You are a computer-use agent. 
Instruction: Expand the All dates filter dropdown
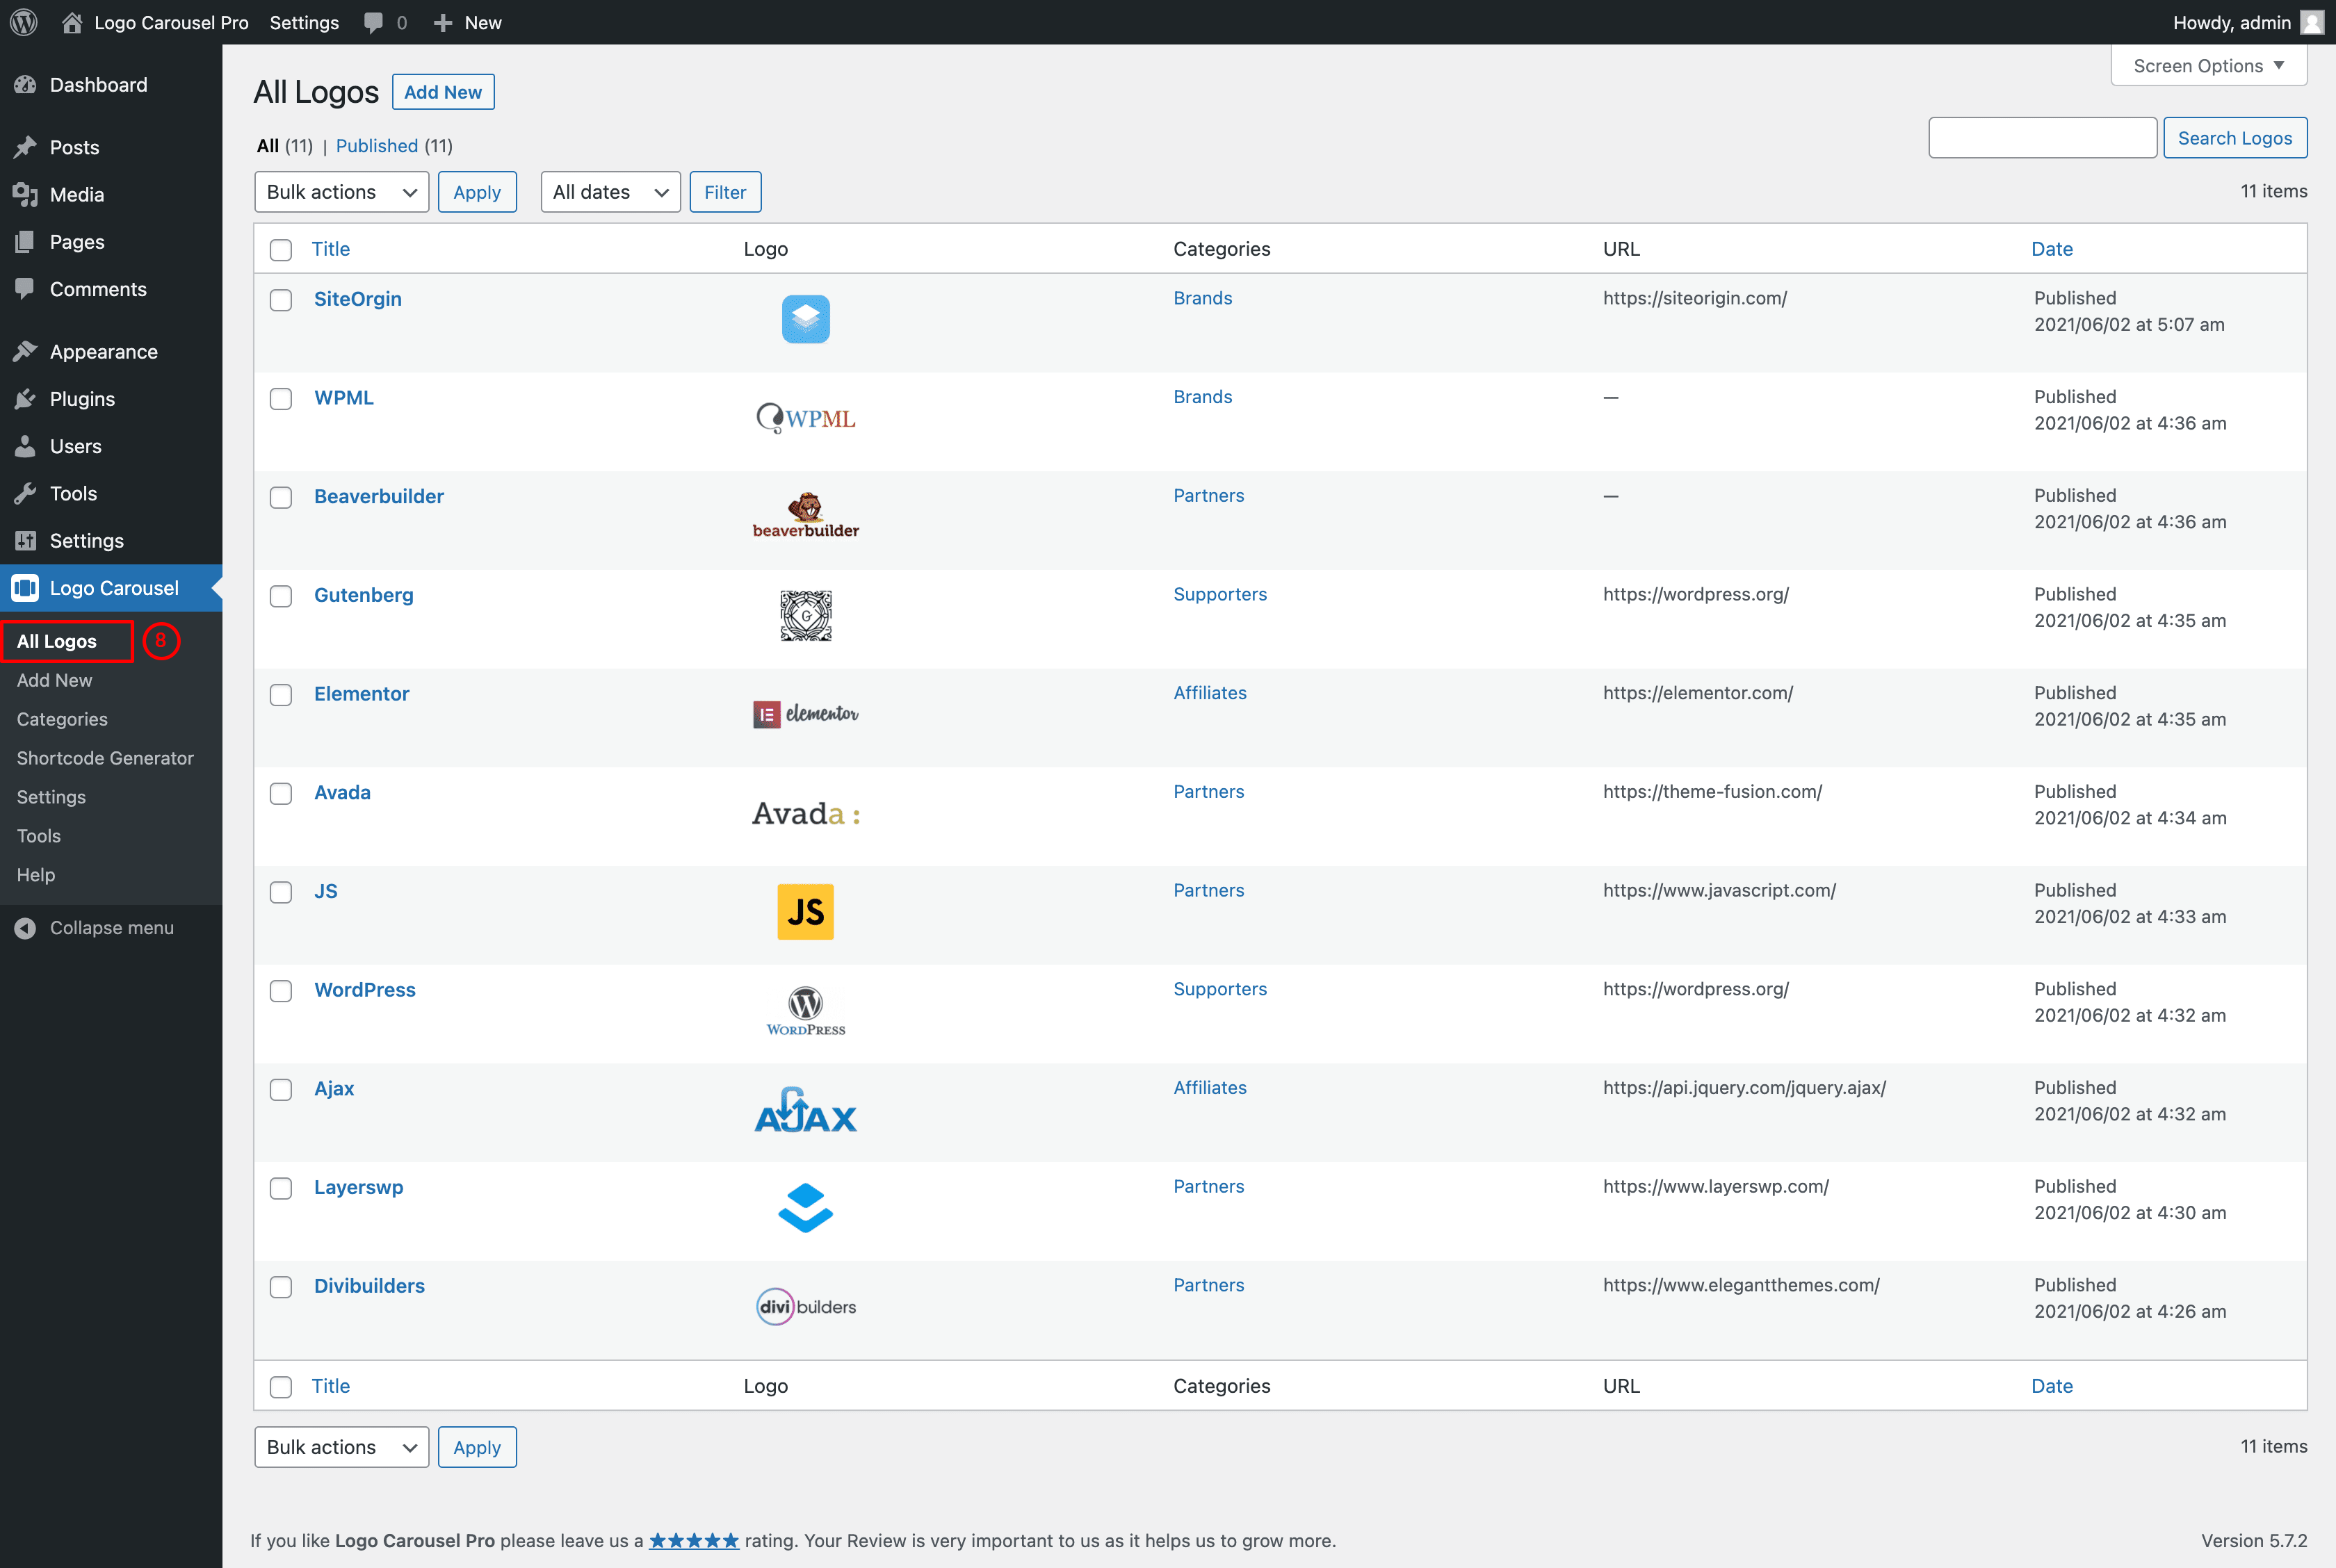point(610,192)
